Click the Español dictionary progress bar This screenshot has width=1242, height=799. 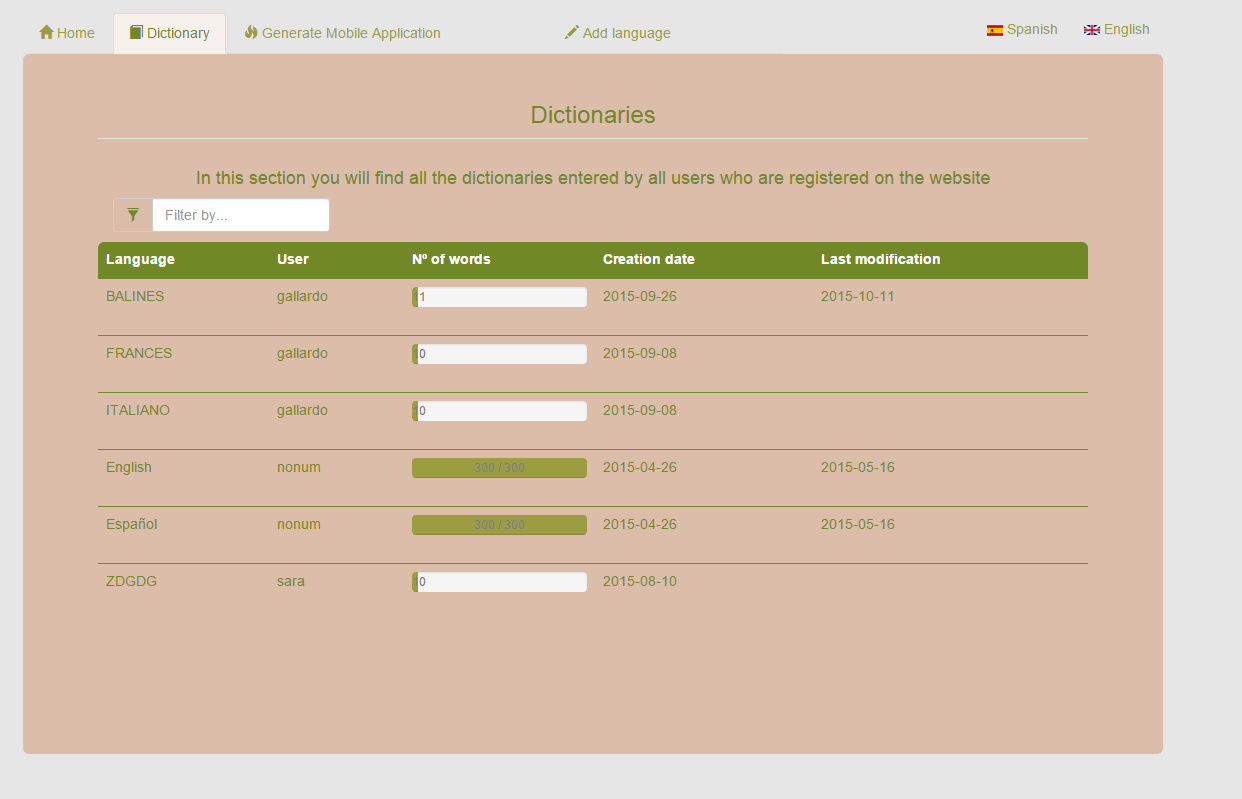pyautogui.click(x=499, y=524)
